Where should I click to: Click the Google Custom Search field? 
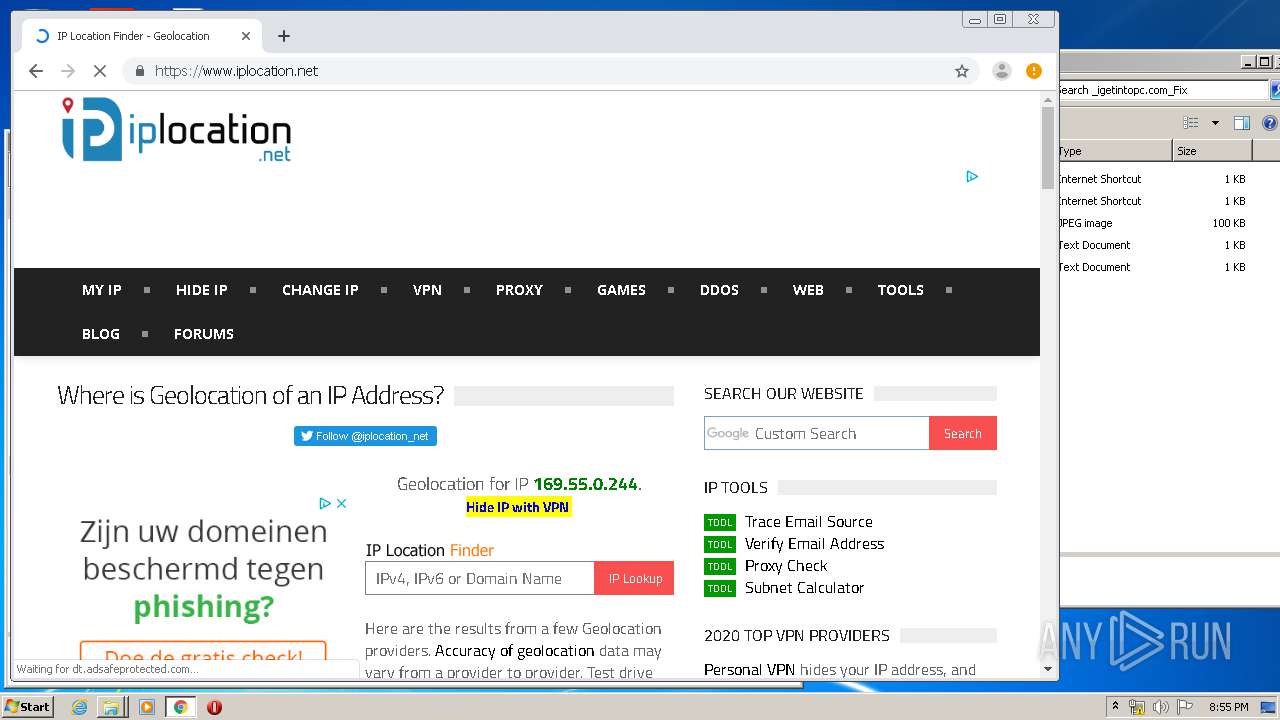817,433
